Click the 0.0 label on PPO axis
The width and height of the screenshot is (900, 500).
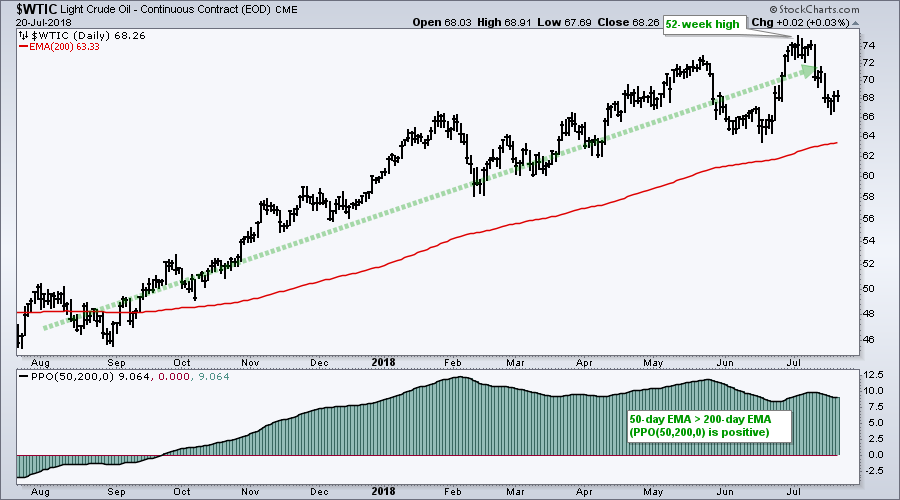tap(875, 455)
